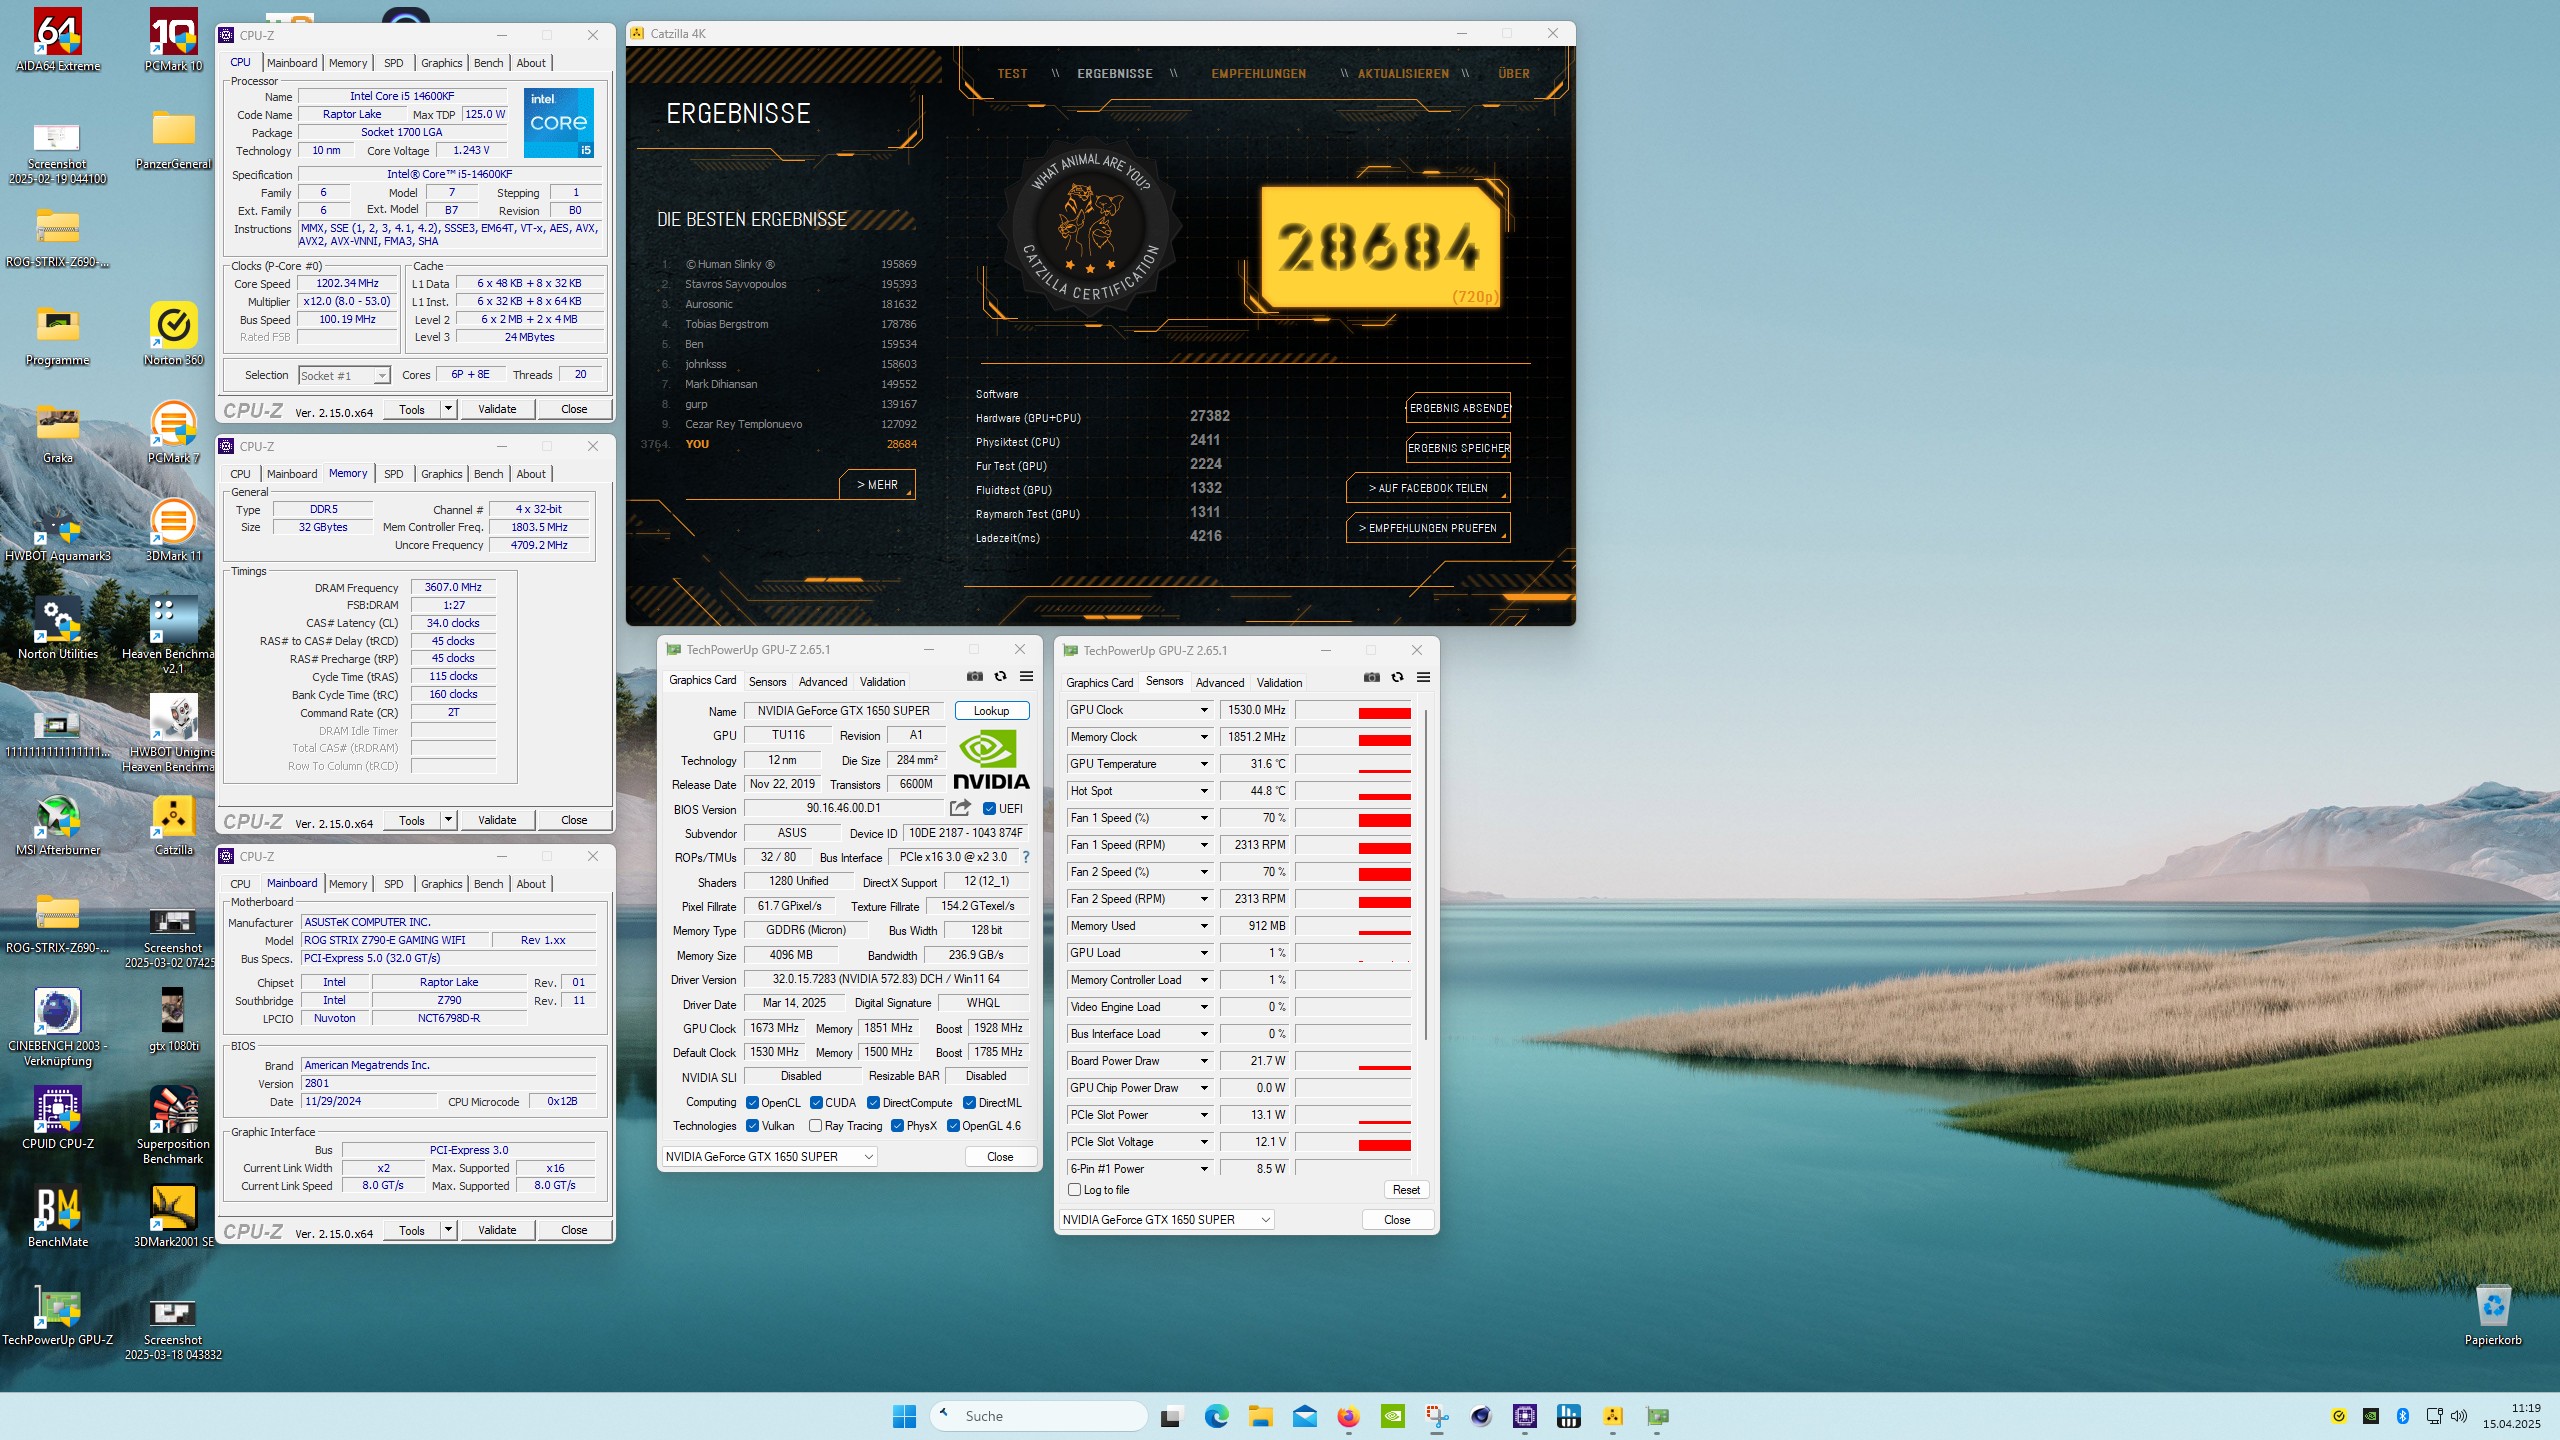Image resolution: width=2560 pixels, height=1440 pixels.
Task: Open Papierkorb recycle bin
Action: tap(2493, 1315)
